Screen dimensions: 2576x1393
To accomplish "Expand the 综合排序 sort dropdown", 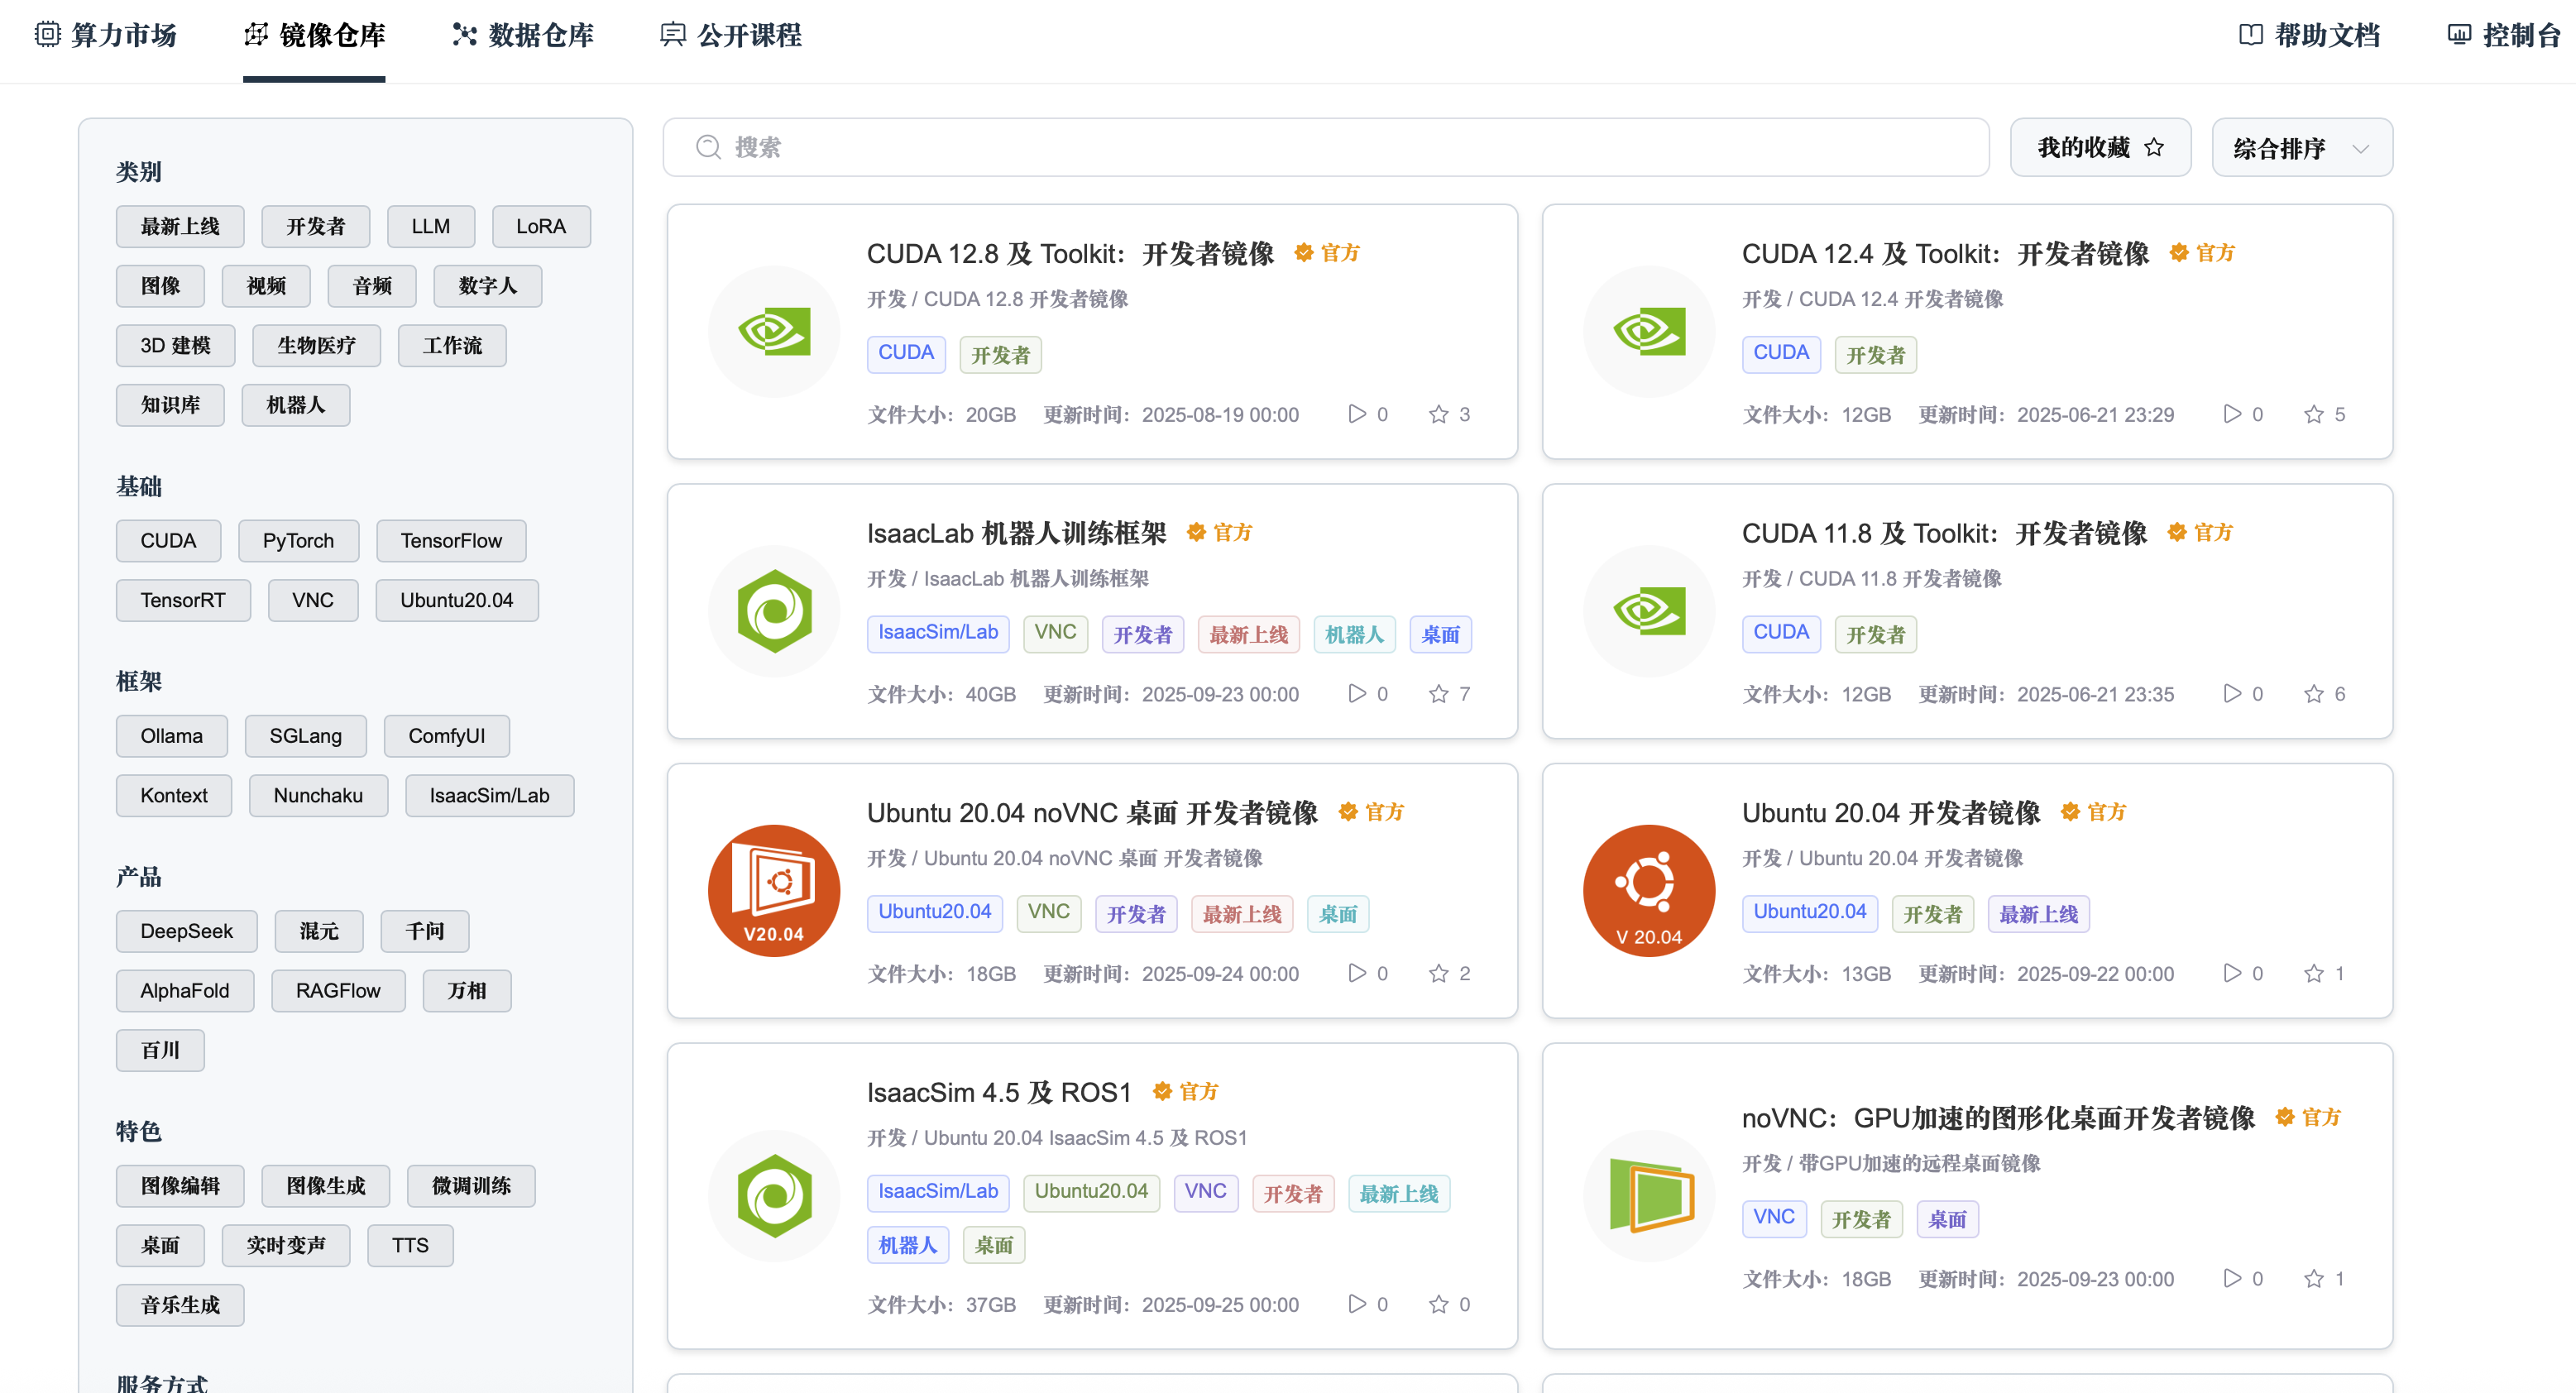I will click(x=2301, y=147).
